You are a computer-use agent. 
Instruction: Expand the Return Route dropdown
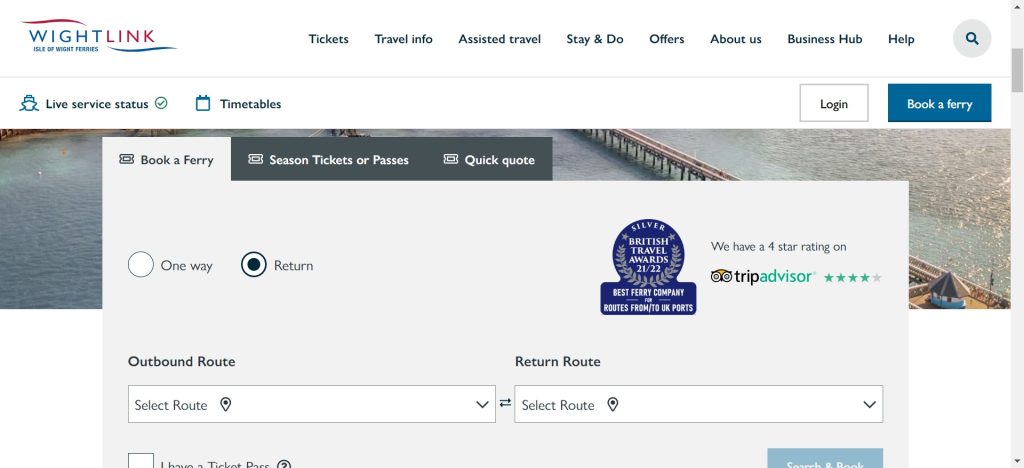698,404
